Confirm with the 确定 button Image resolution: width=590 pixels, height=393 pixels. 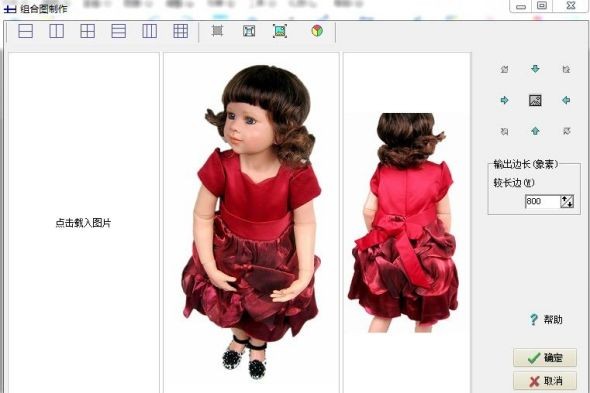click(545, 358)
